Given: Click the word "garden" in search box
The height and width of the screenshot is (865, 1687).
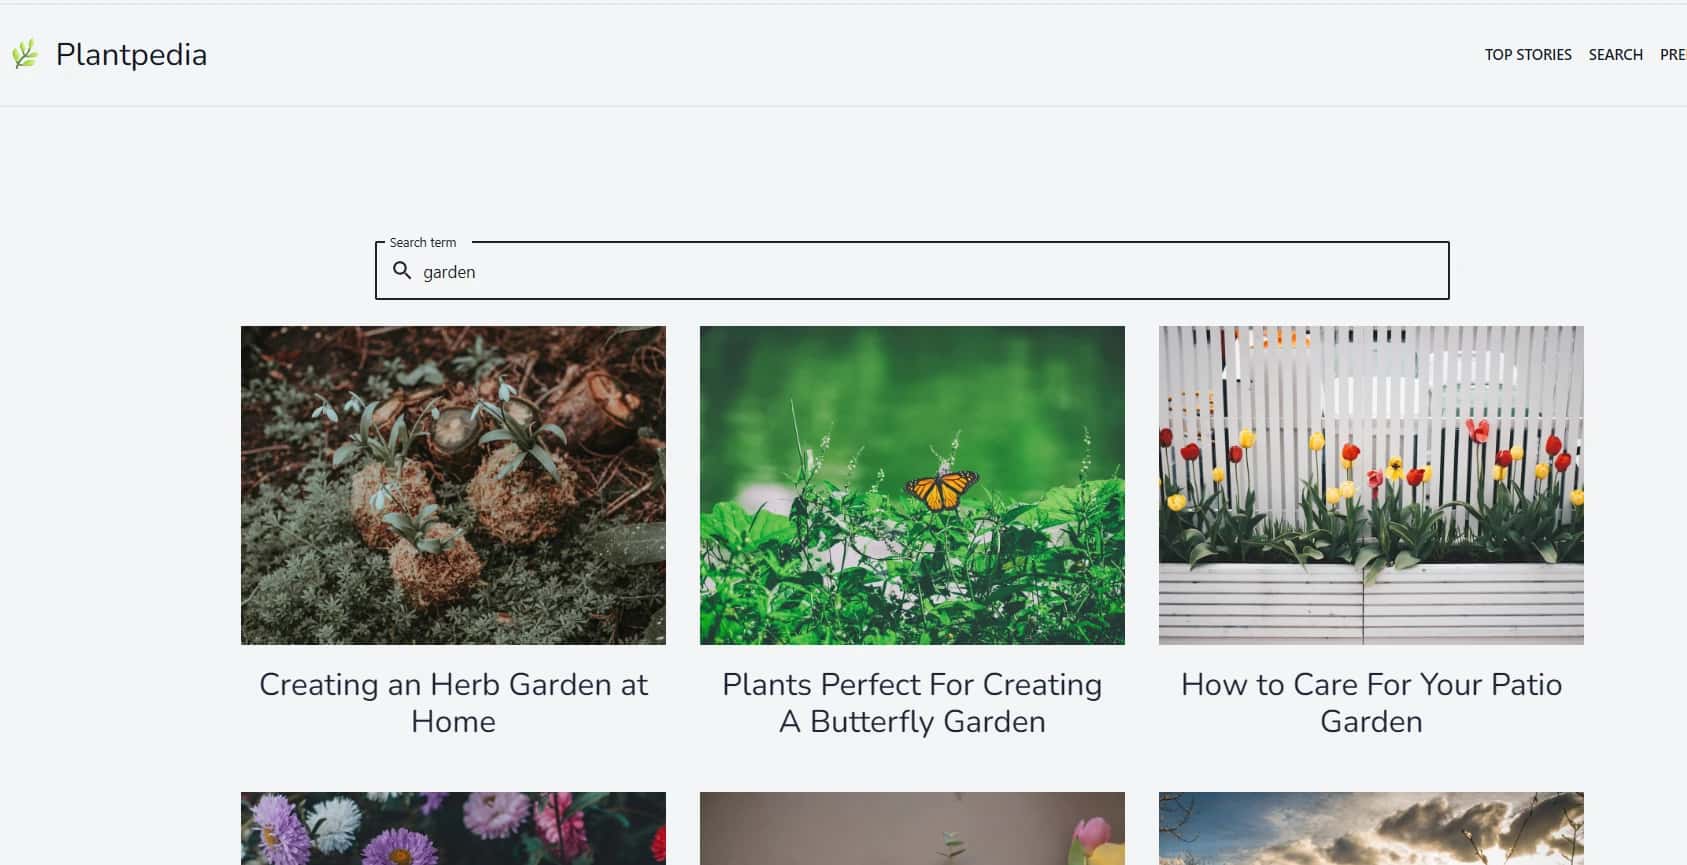Looking at the screenshot, I should coord(449,272).
